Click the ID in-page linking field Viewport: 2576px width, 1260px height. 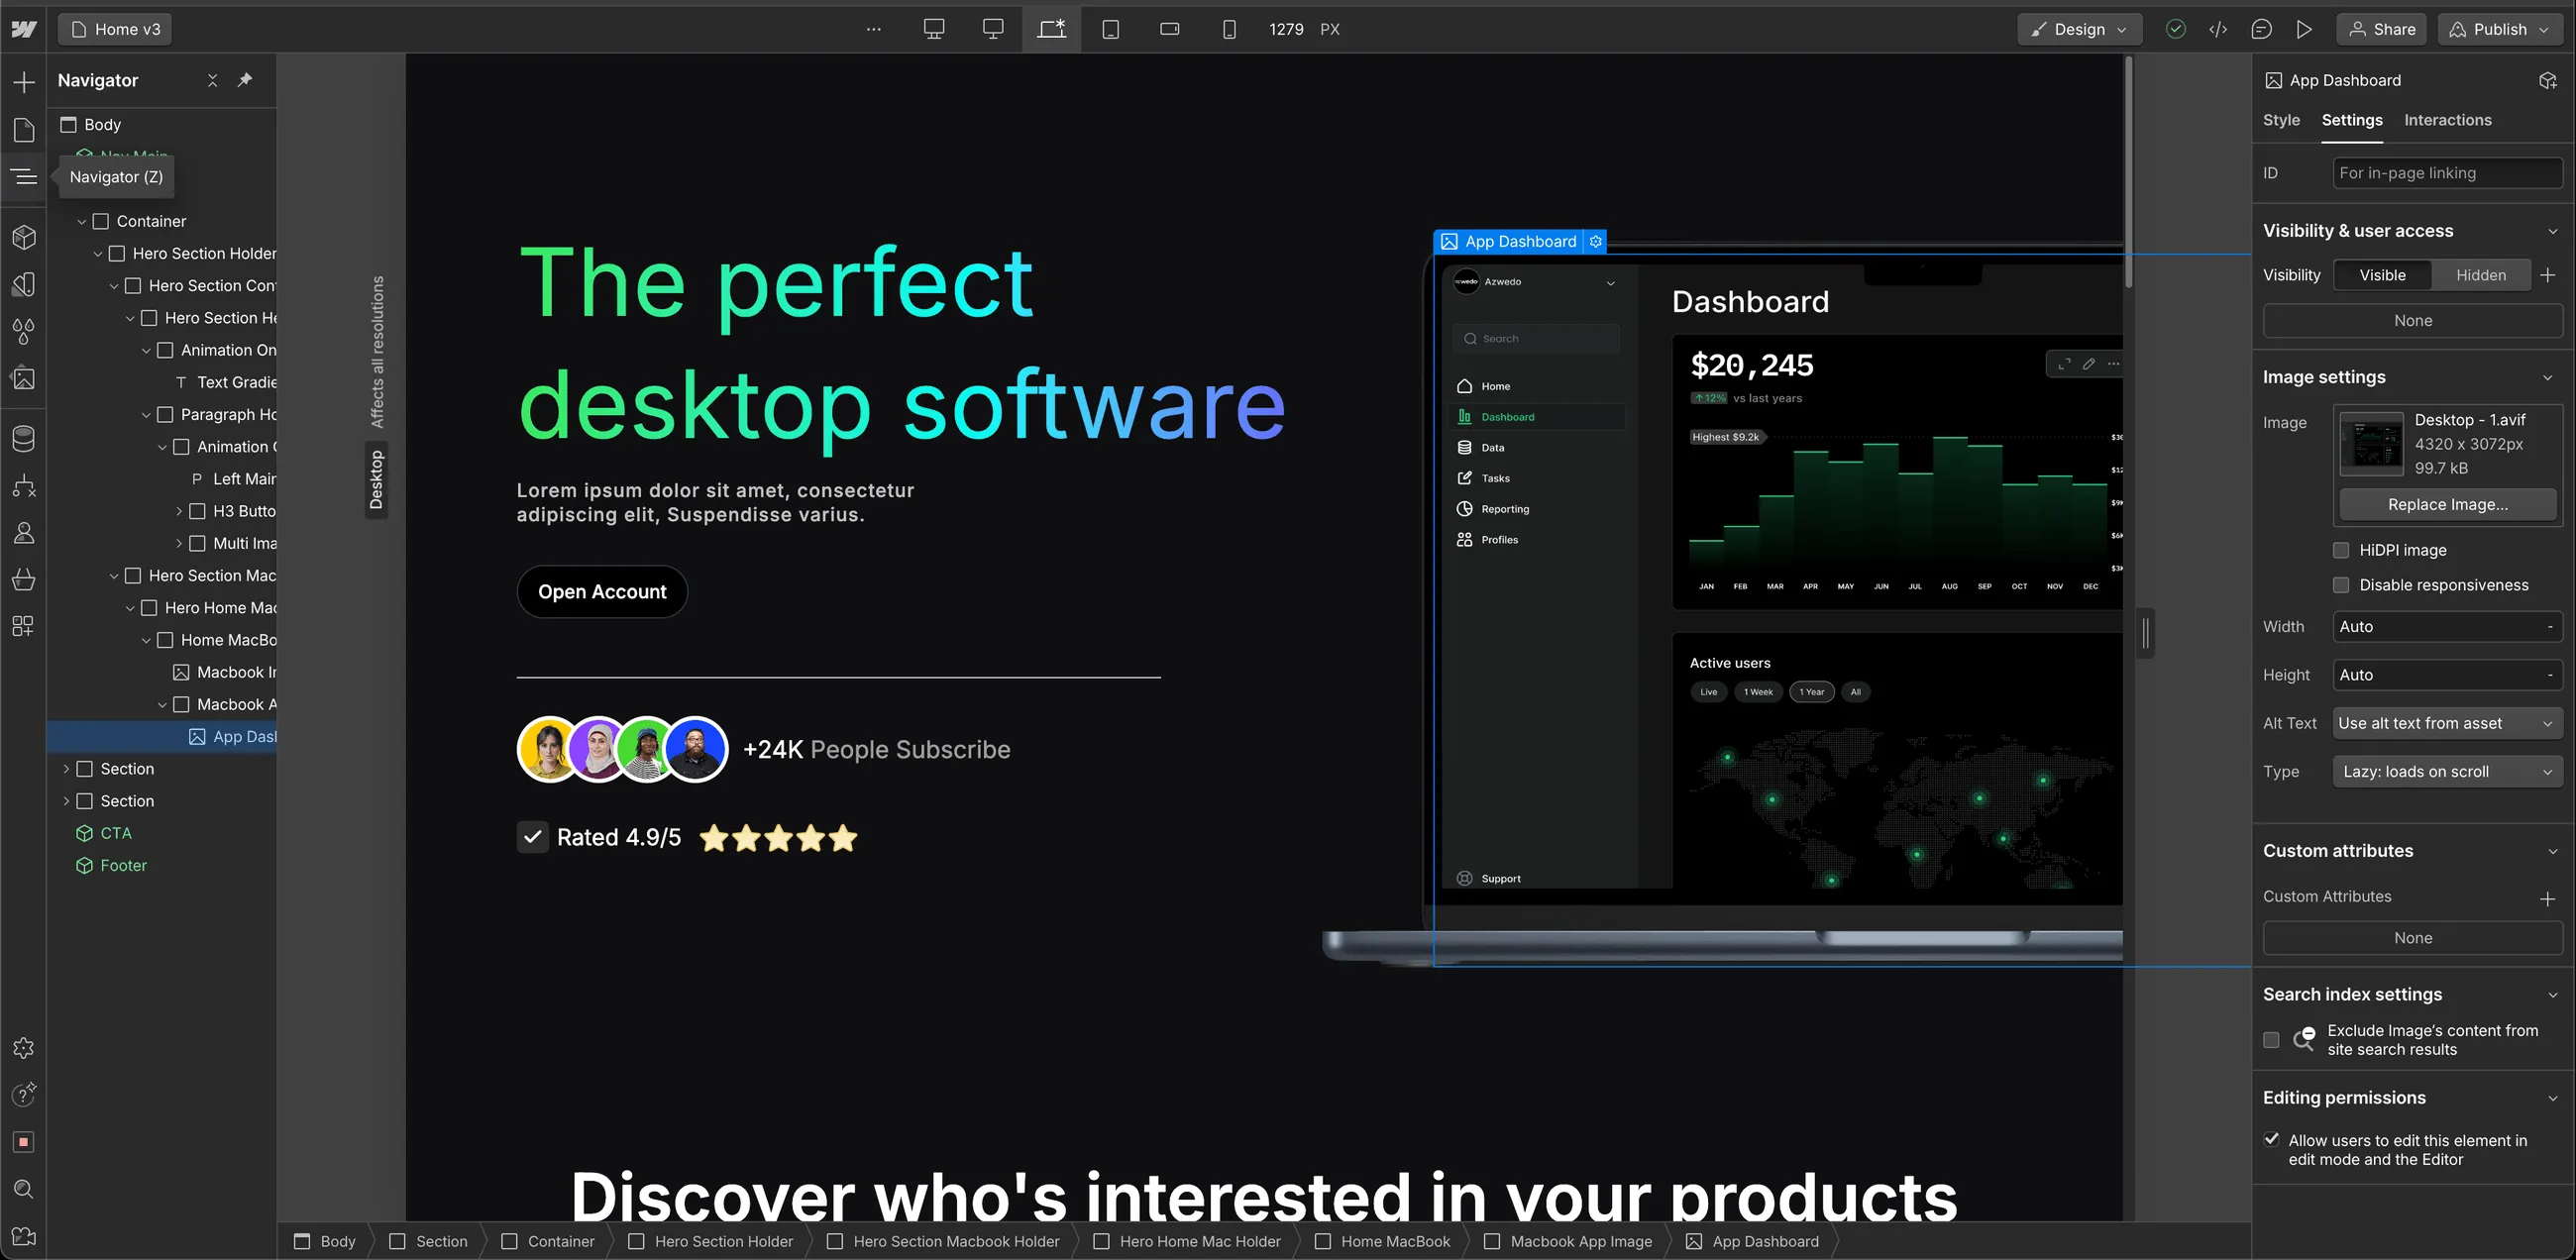[x=2446, y=173]
